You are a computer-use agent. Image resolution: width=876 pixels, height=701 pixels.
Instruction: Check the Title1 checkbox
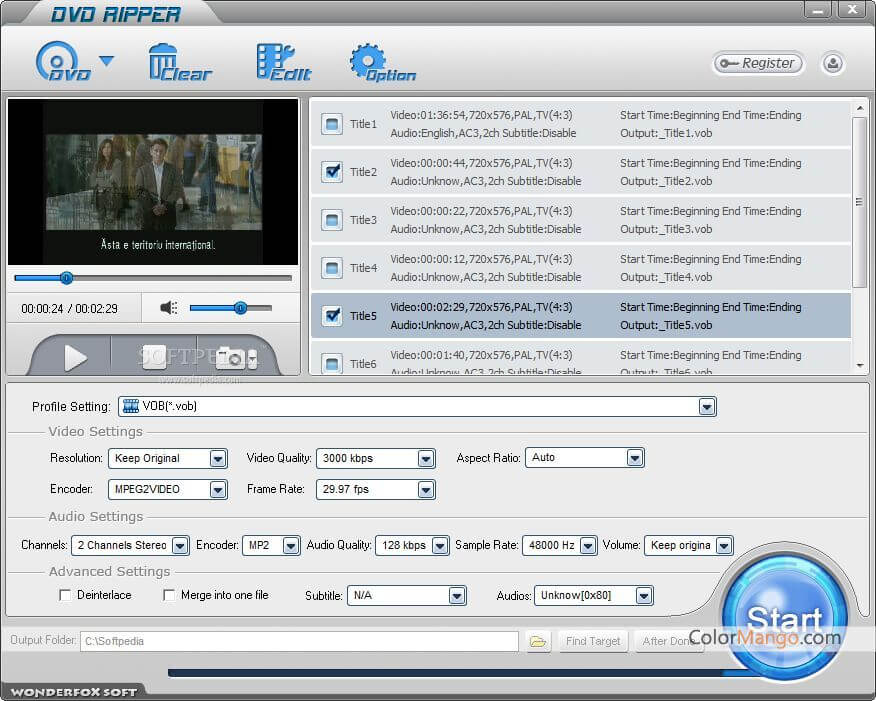point(332,124)
